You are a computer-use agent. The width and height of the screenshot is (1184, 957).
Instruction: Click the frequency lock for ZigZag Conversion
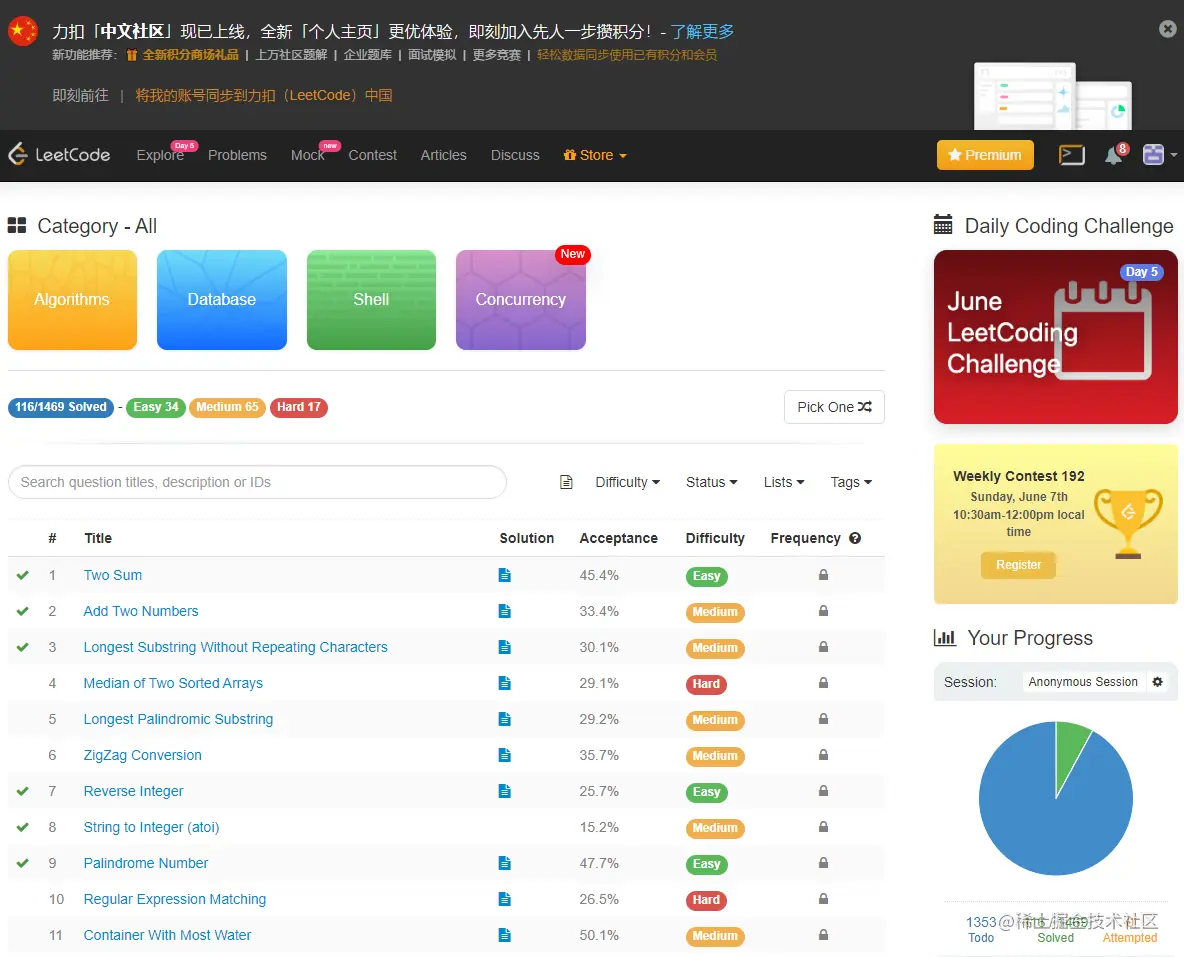click(823, 755)
